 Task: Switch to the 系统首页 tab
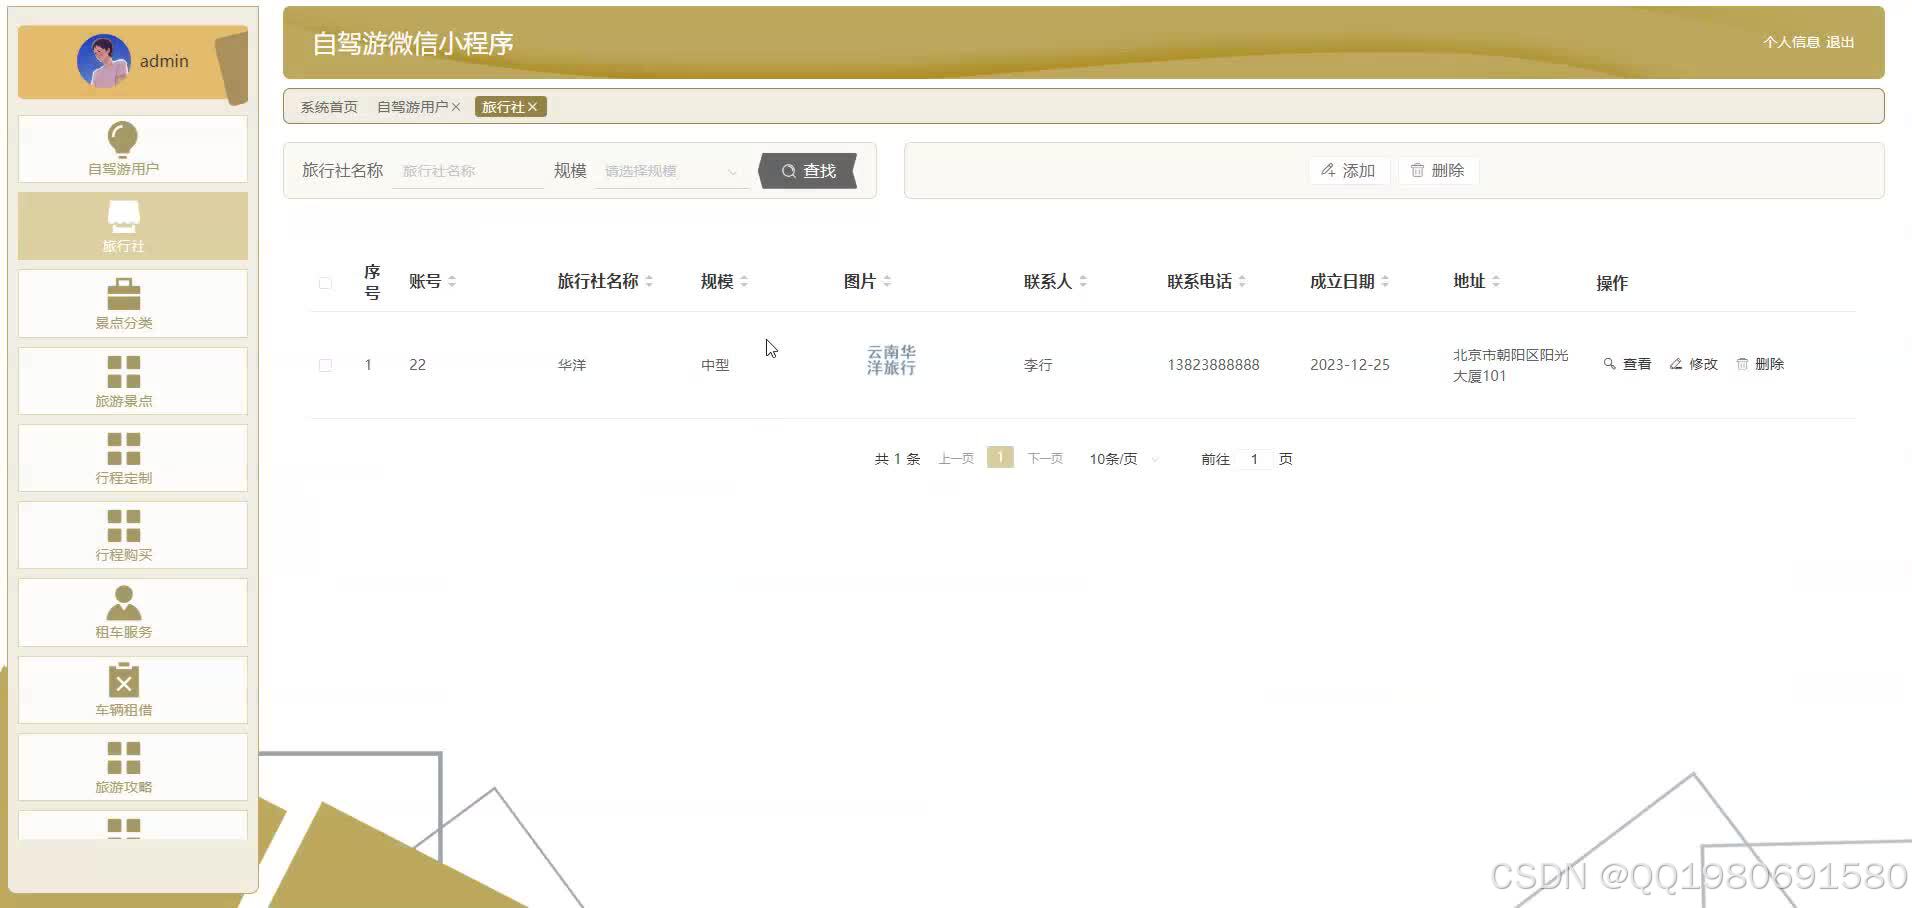click(x=326, y=106)
